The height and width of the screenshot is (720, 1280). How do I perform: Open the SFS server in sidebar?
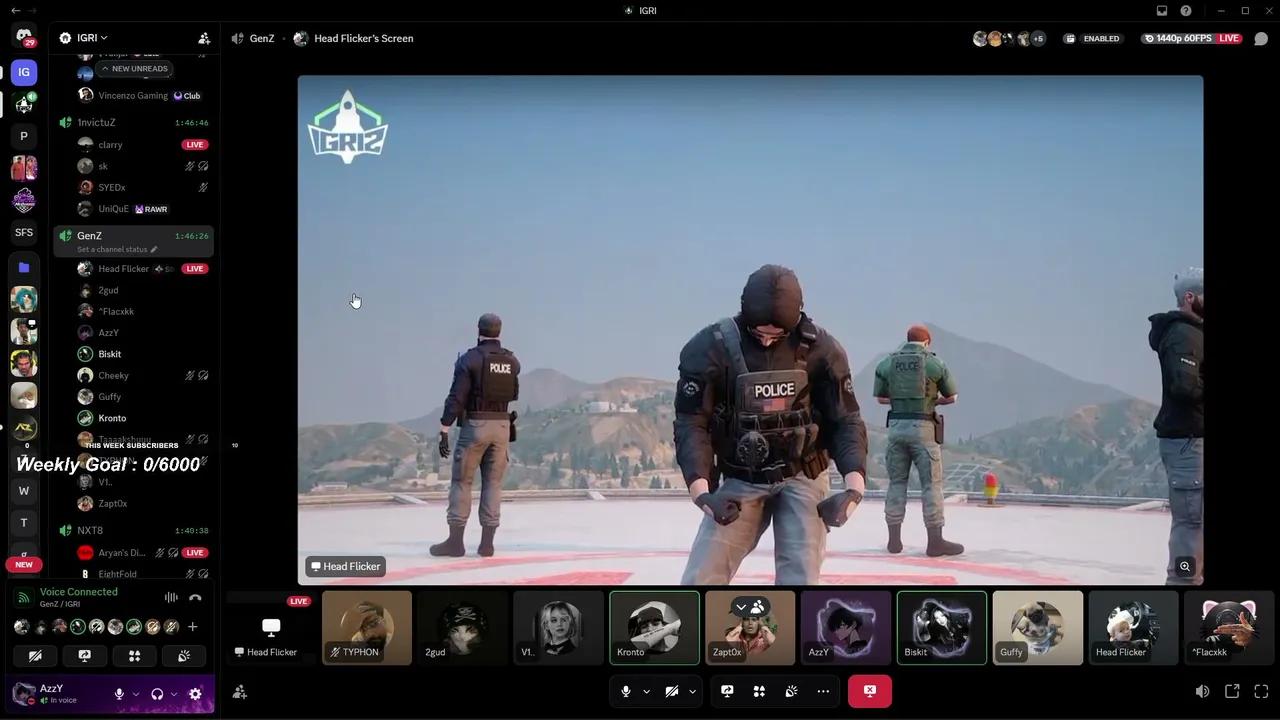24,232
